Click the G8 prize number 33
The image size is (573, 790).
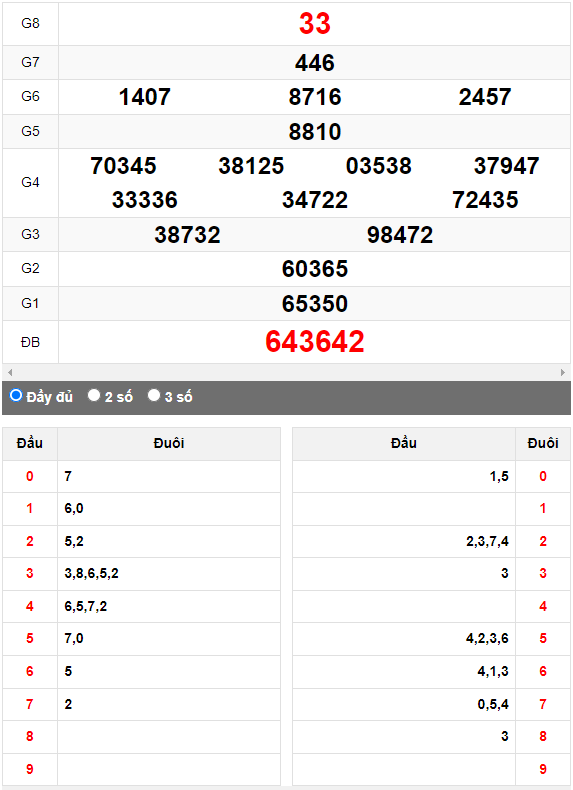[x=315, y=24]
